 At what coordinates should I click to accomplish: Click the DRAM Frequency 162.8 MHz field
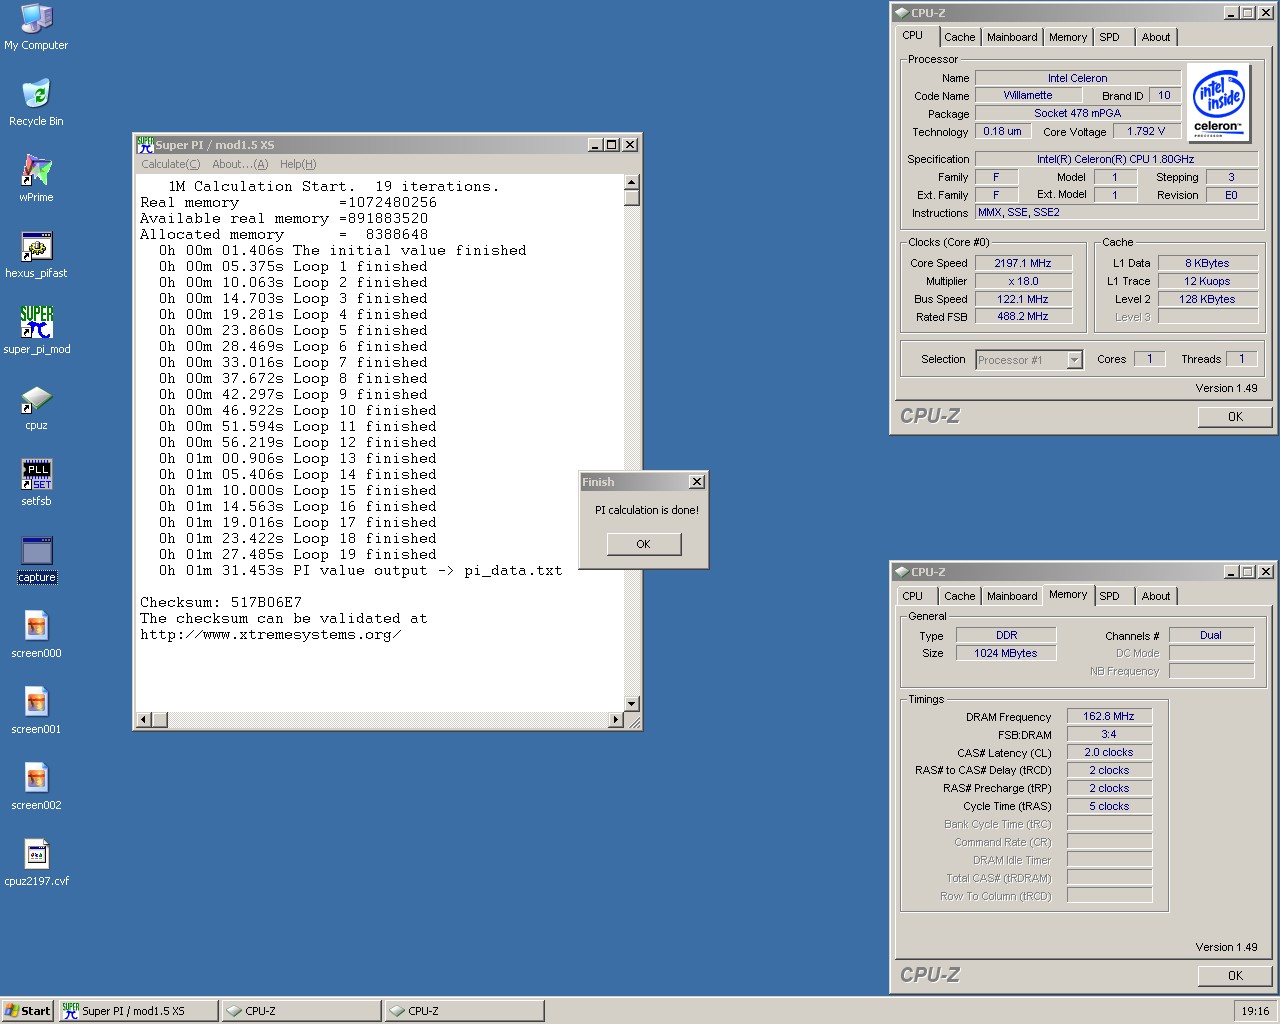[x=1109, y=716]
